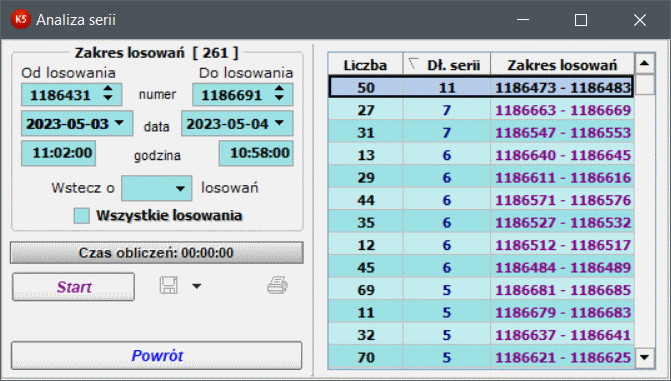Open the 2023-05-03 start date picker

119,123
